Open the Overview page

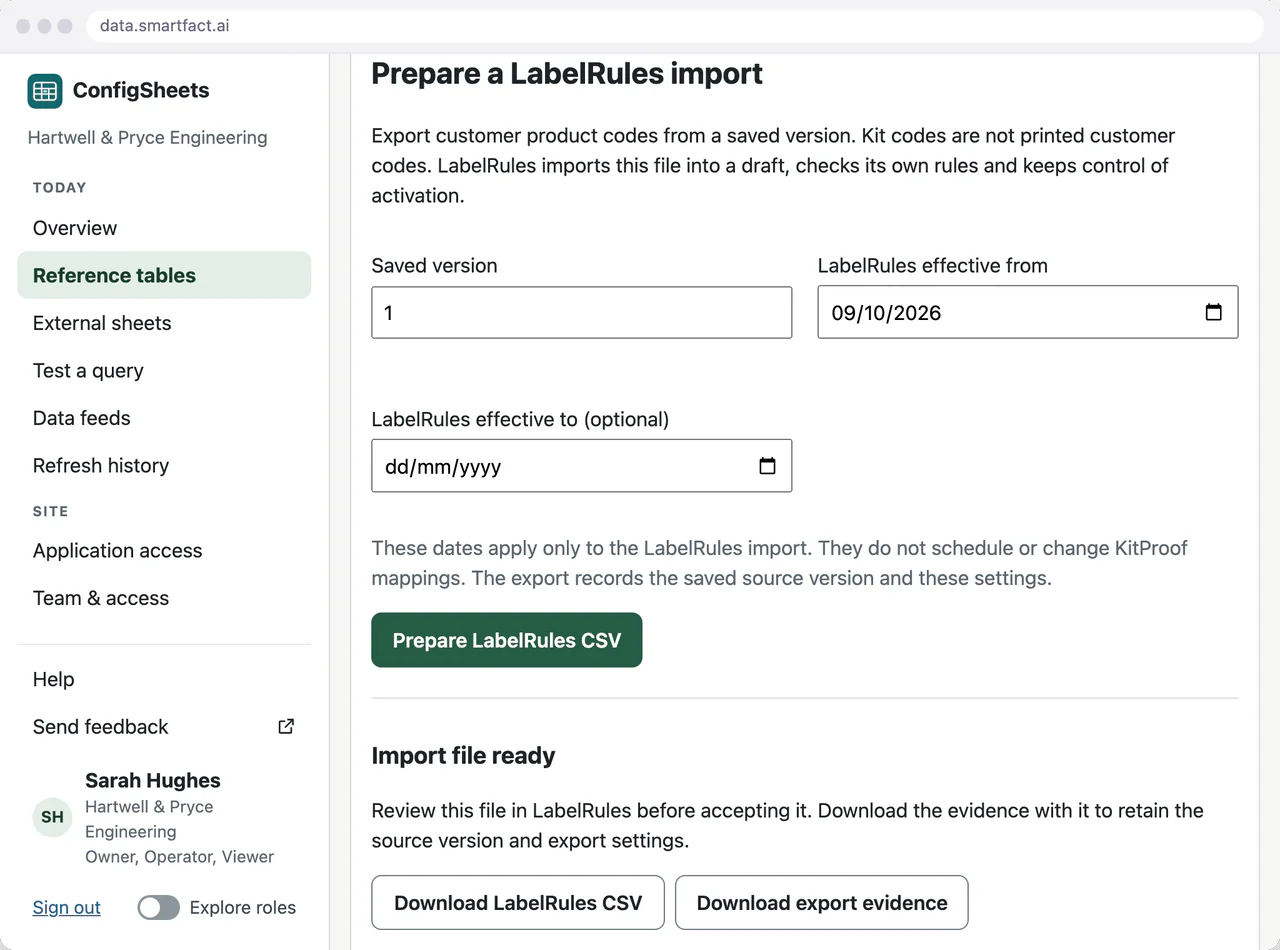click(164, 228)
